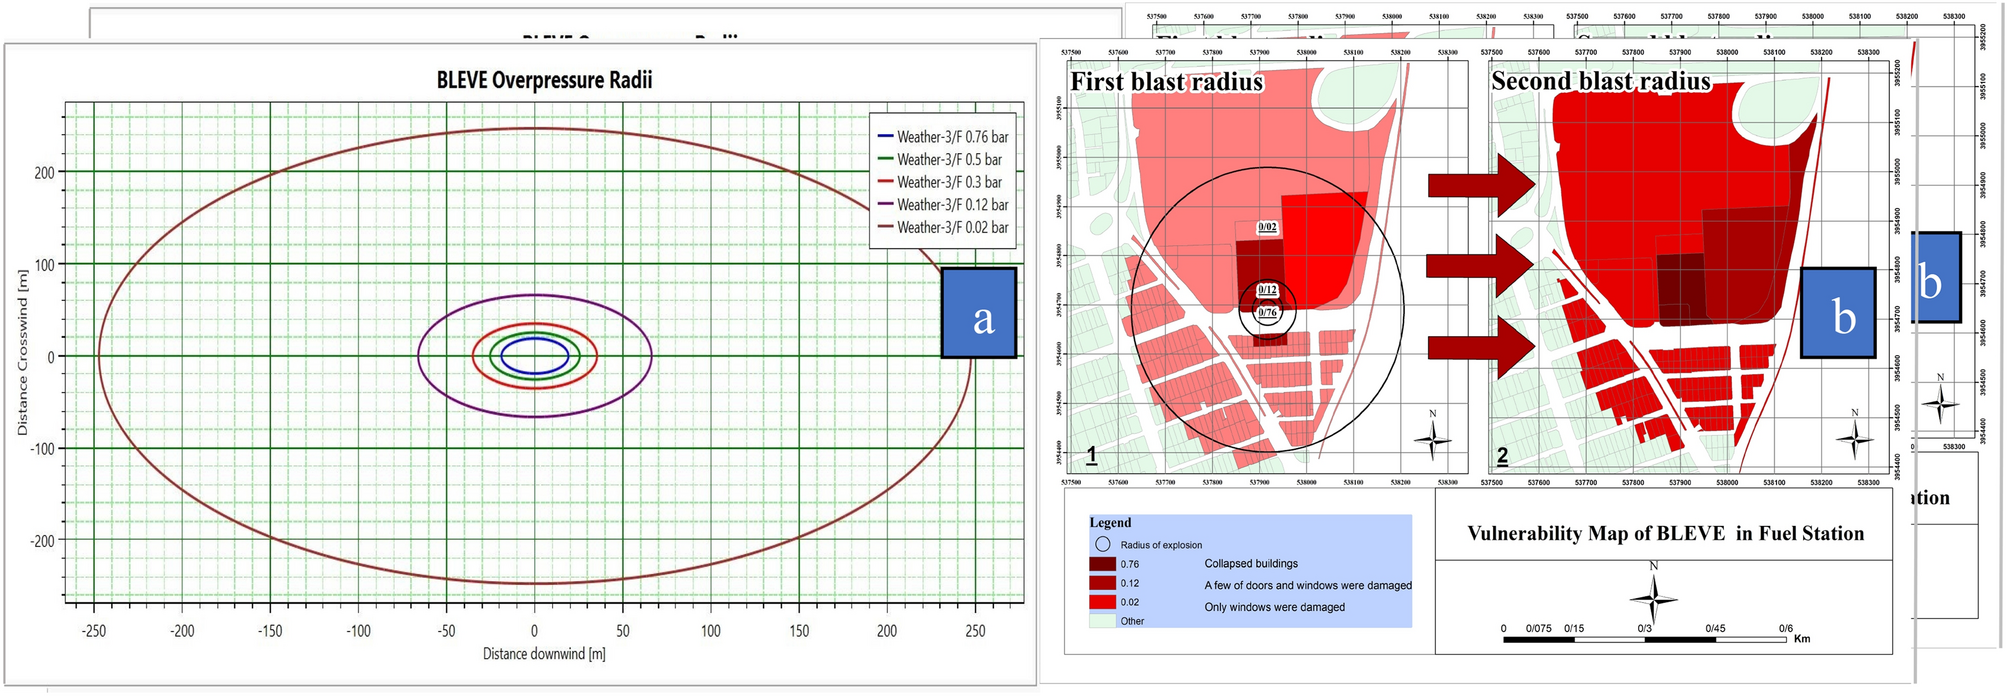
Task: Click the Weather-3/F 0.02 bar legend entry
Action: click(x=941, y=227)
